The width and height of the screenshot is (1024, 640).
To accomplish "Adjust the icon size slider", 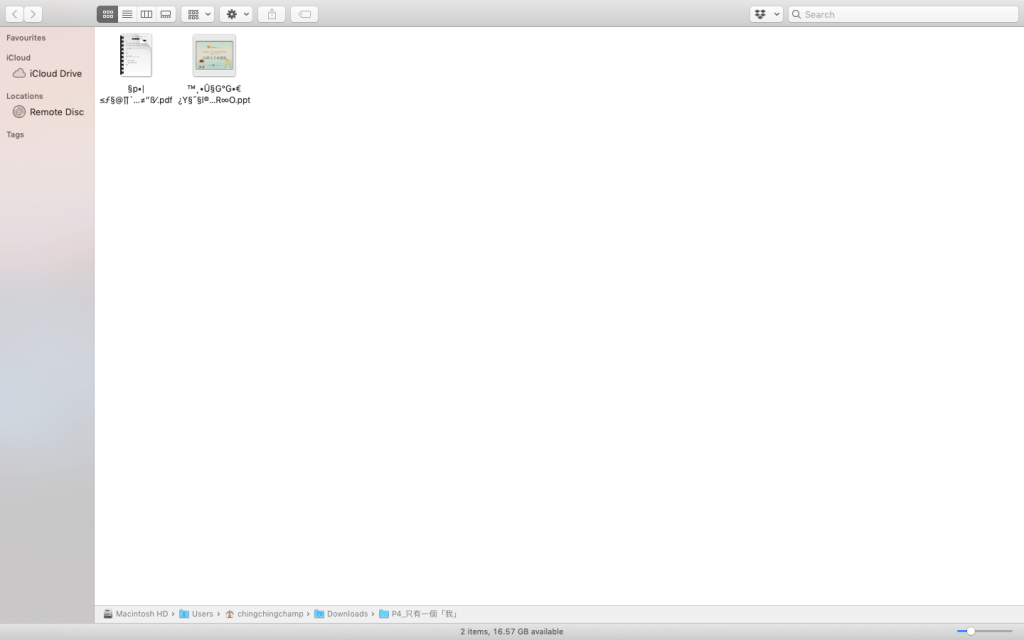I will tap(970, 631).
